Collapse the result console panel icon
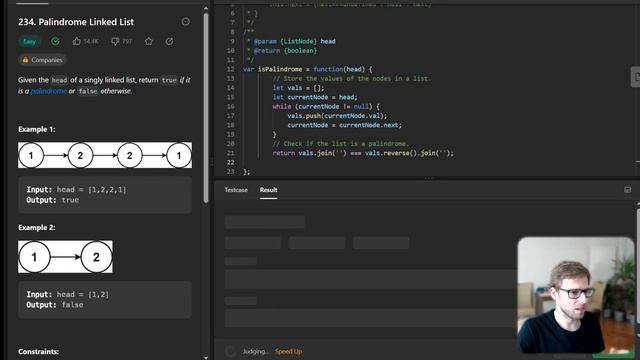Screen dimensions: 640x360 627,190
